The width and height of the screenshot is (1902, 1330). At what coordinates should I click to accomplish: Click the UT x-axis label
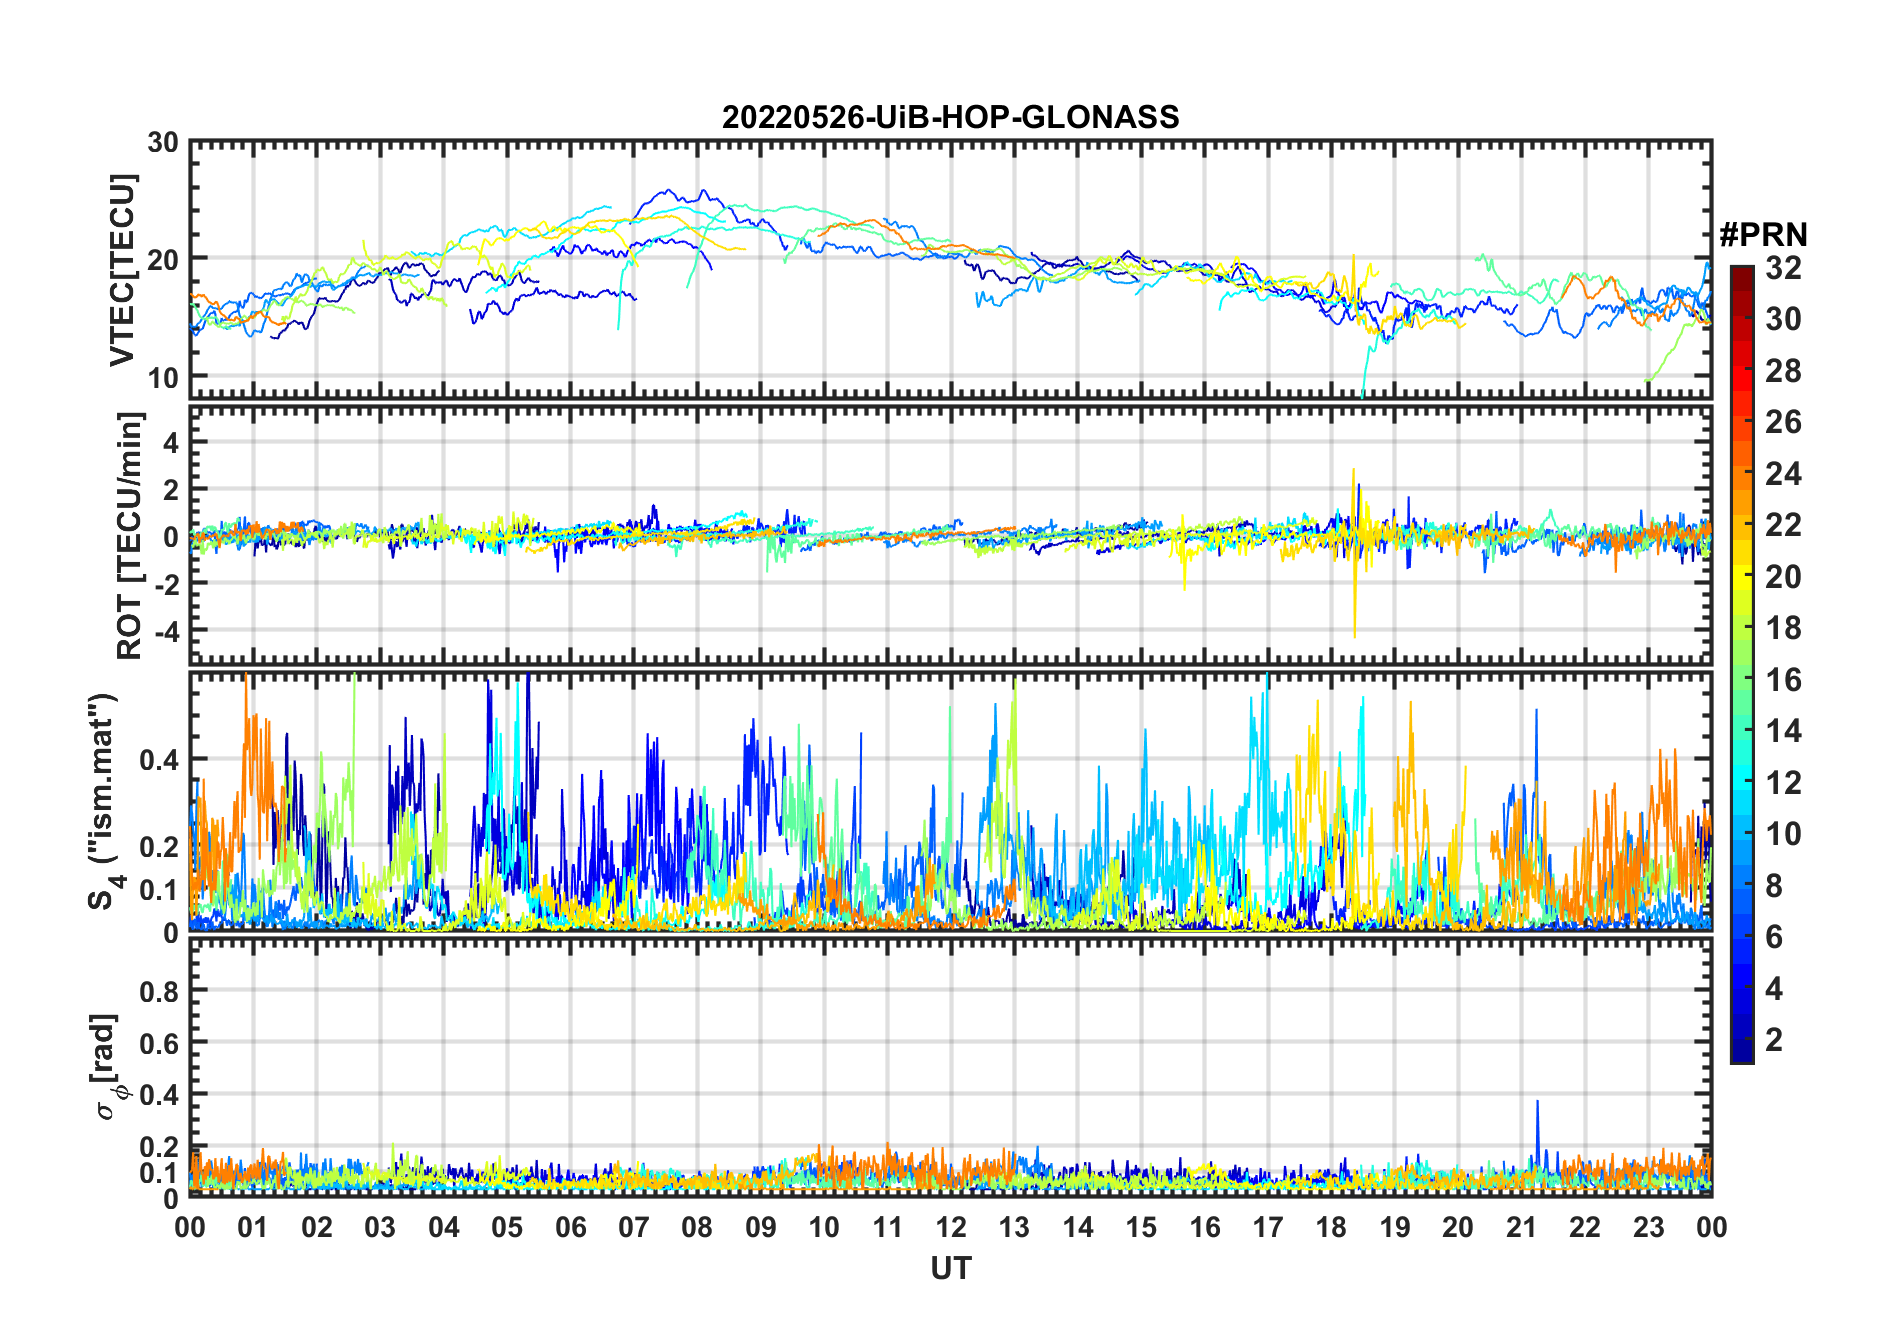[950, 1268]
